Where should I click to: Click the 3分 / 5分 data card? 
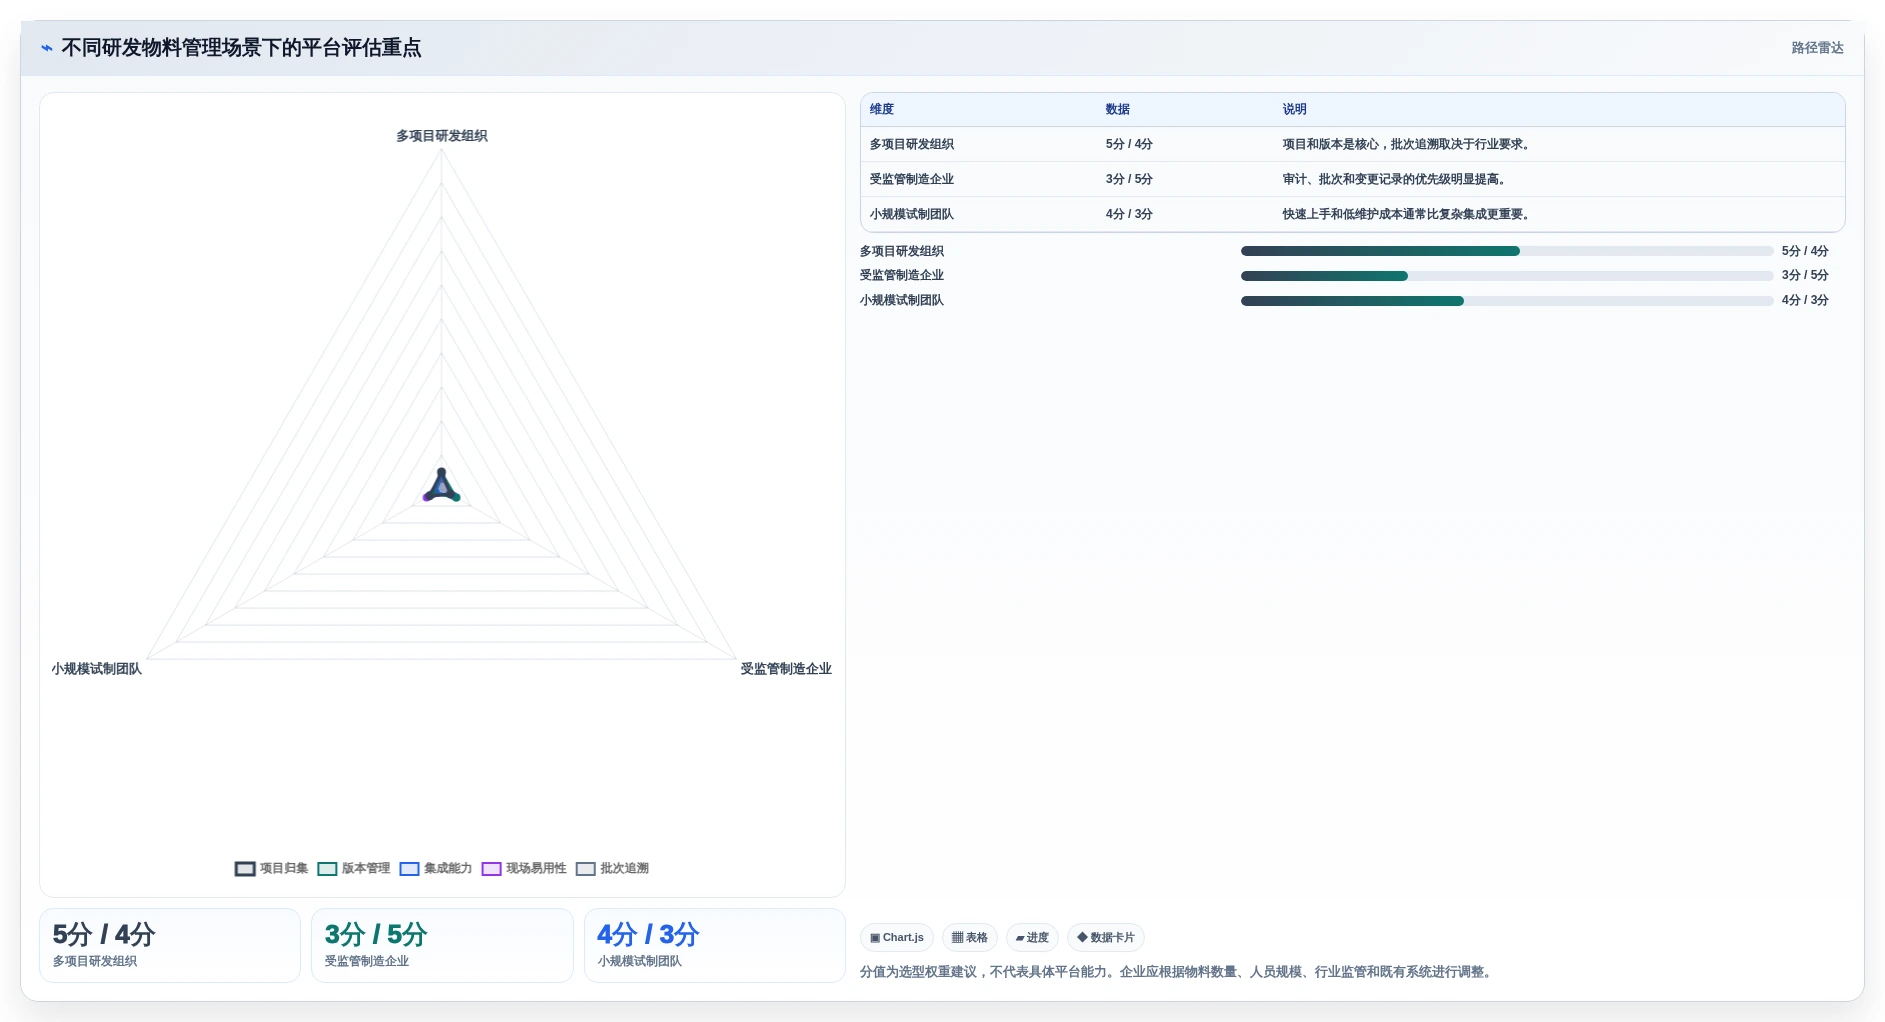442,946
